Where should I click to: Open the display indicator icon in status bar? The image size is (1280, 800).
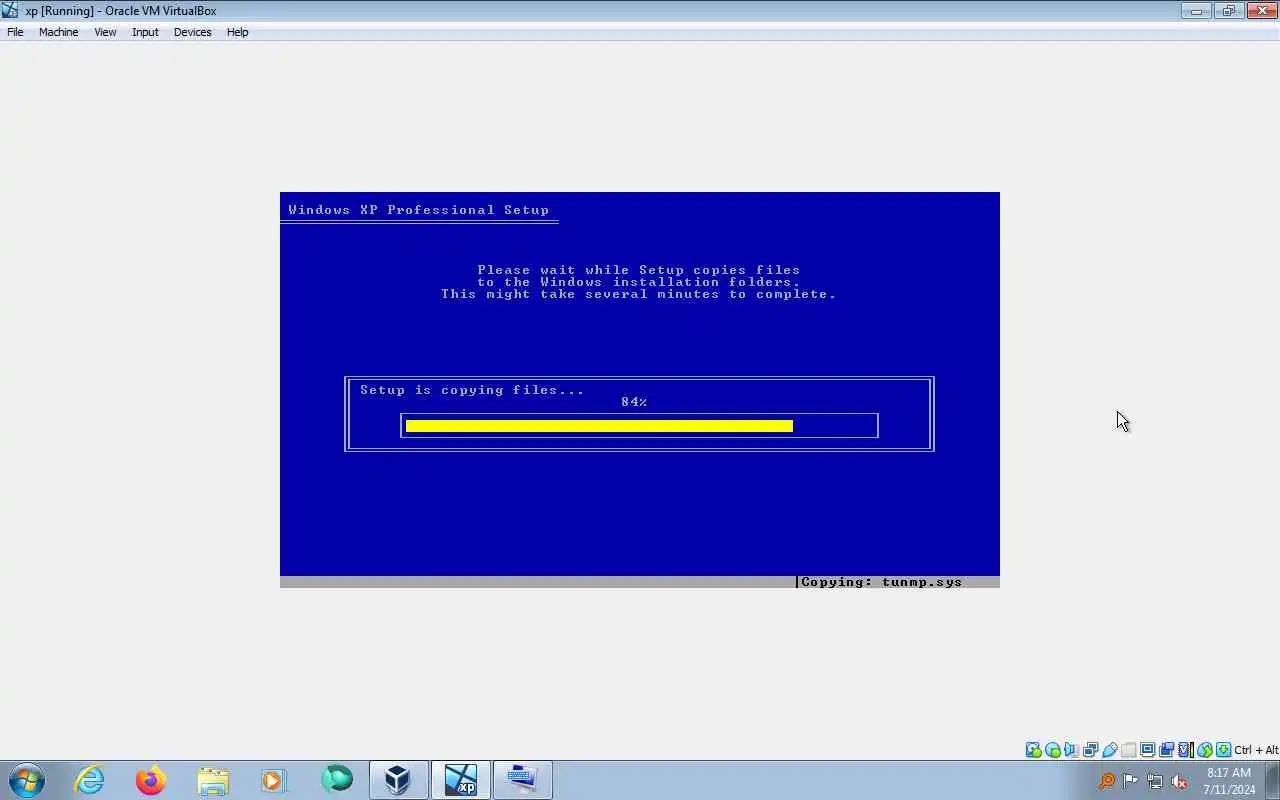point(1148,750)
